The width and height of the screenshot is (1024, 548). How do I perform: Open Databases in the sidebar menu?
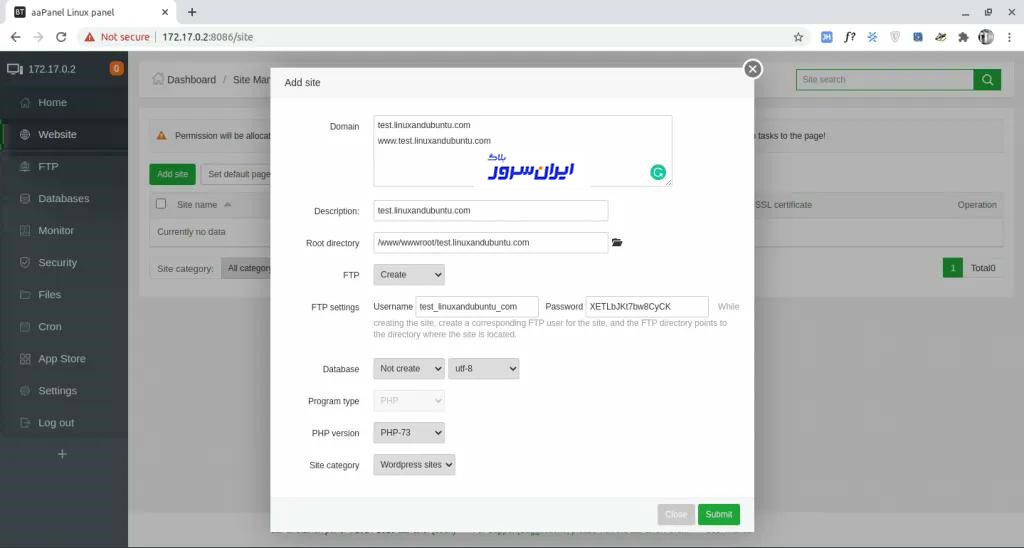point(64,199)
